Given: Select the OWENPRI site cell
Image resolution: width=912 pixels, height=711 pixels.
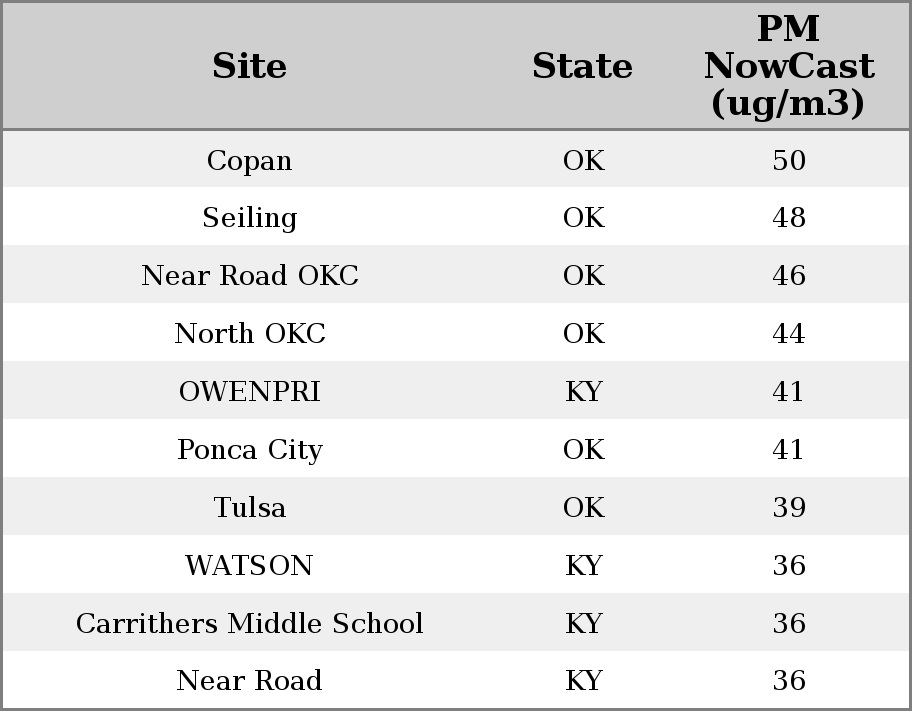Looking at the screenshot, I should tap(249, 391).
